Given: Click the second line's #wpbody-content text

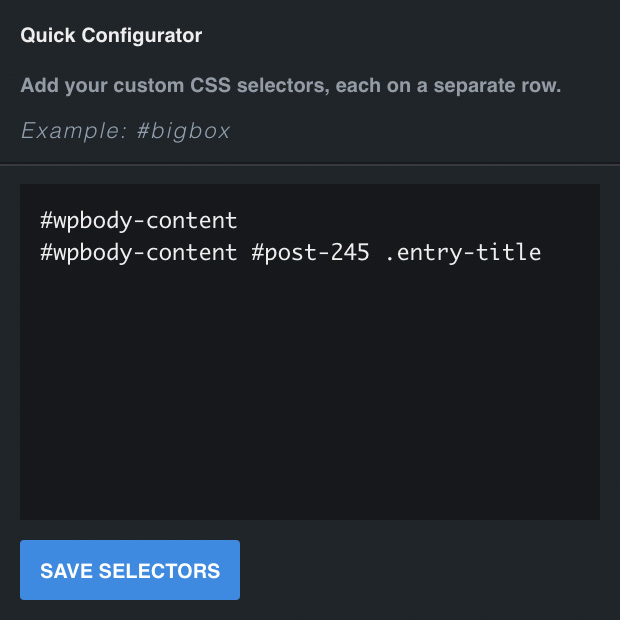Looking at the screenshot, I should pos(138,253).
